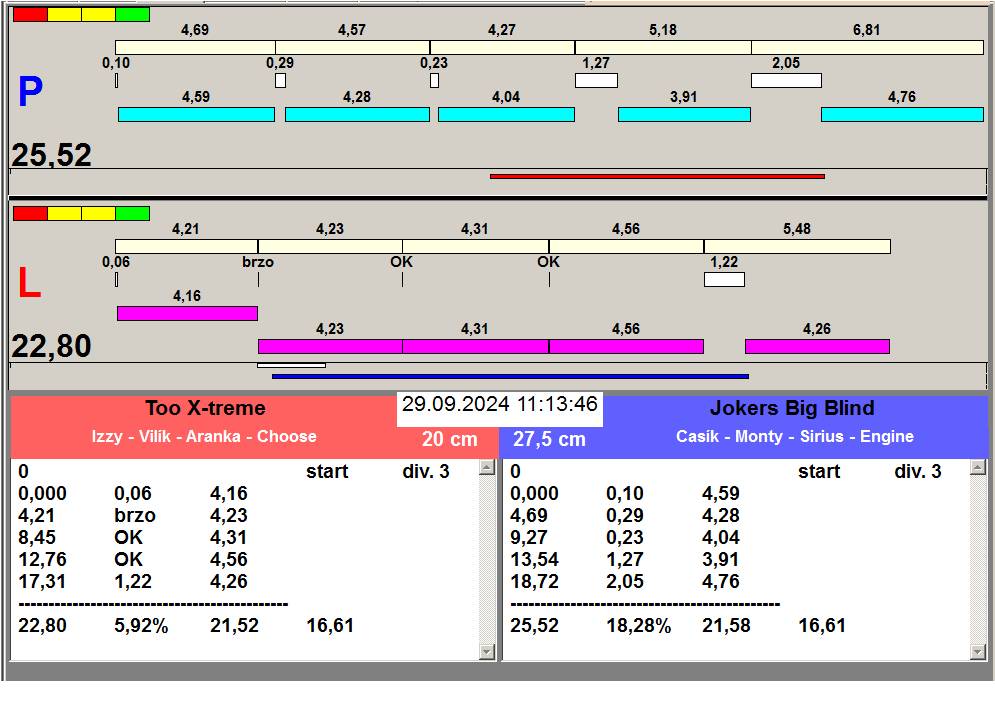Click the green start light in lane L

pos(132,213)
